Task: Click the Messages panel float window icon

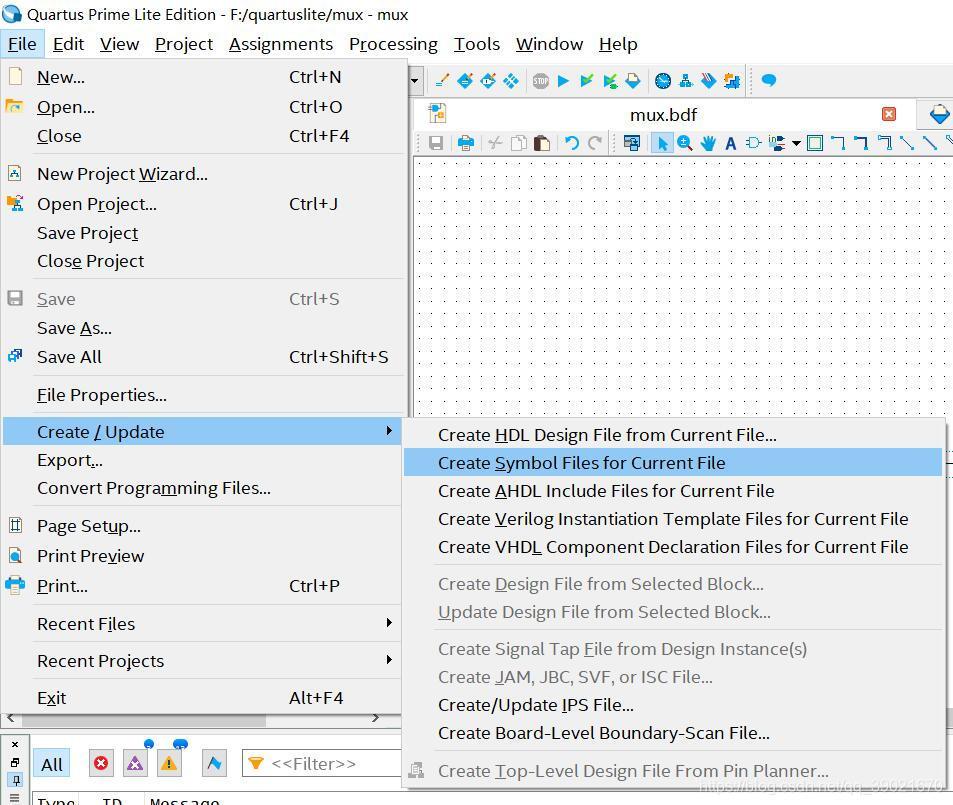Action: [x=15, y=762]
